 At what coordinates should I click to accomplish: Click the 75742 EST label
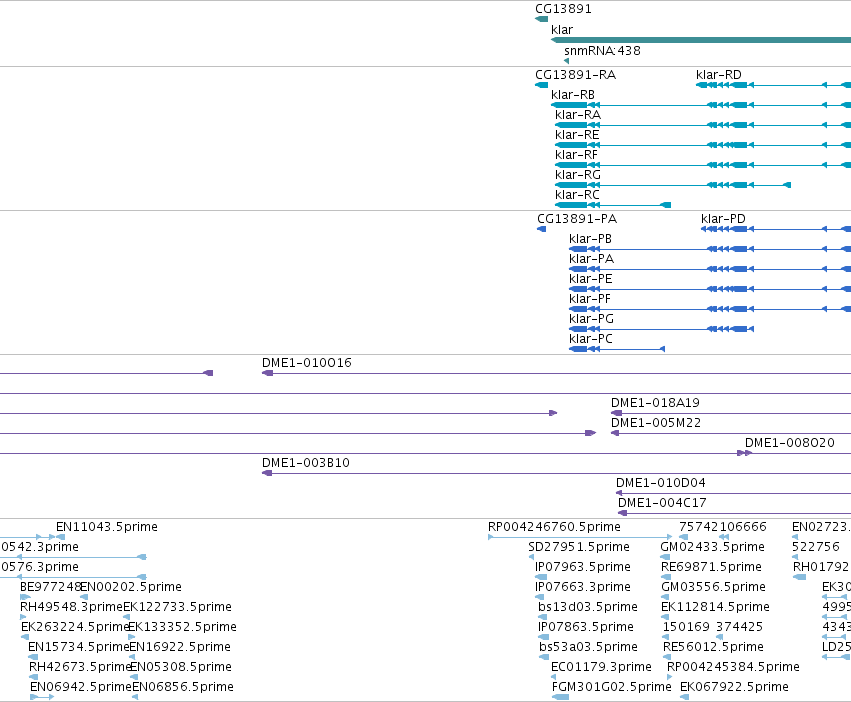(697, 527)
